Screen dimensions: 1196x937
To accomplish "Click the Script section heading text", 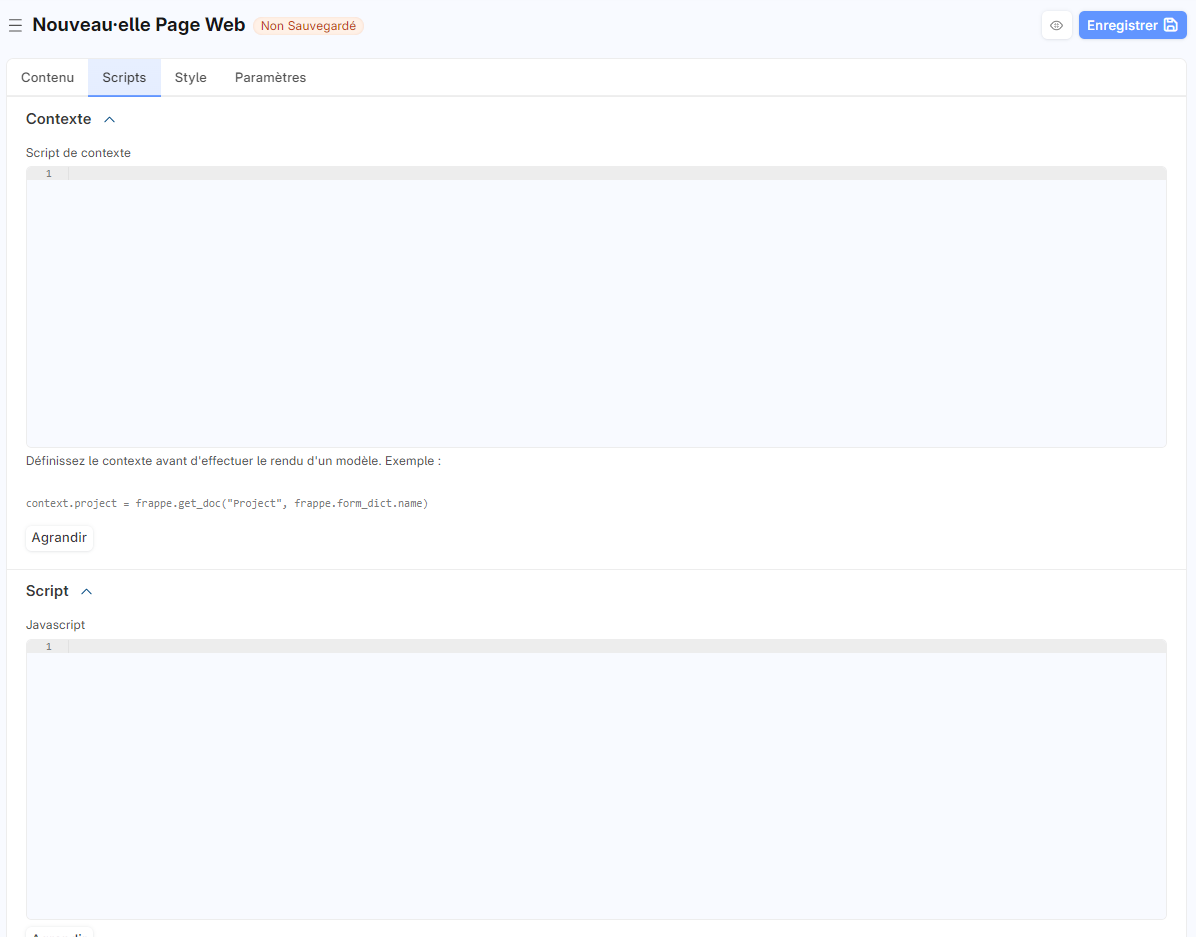I will click(47, 591).
